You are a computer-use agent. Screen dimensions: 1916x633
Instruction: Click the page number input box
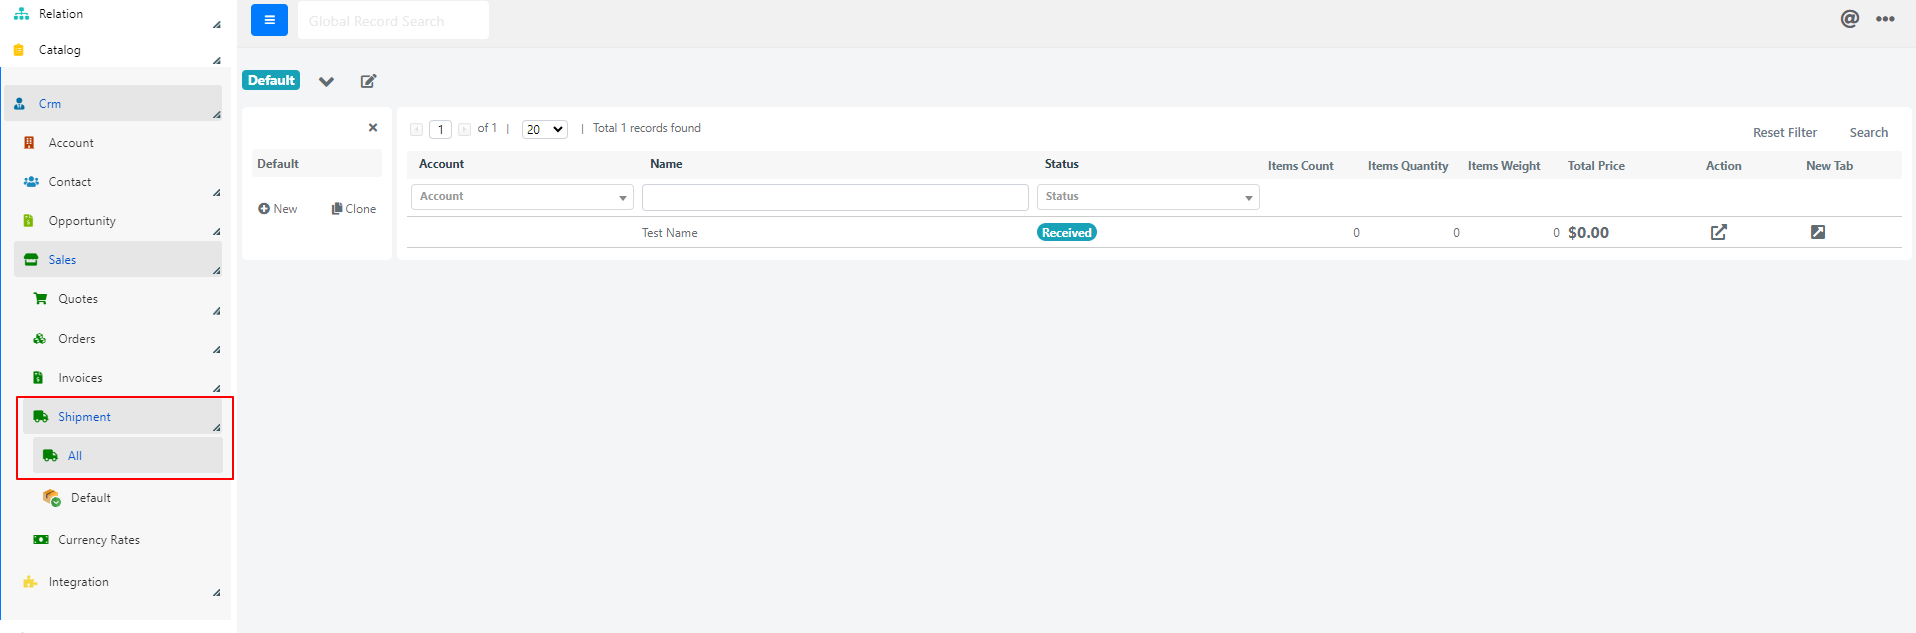tap(440, 129)
